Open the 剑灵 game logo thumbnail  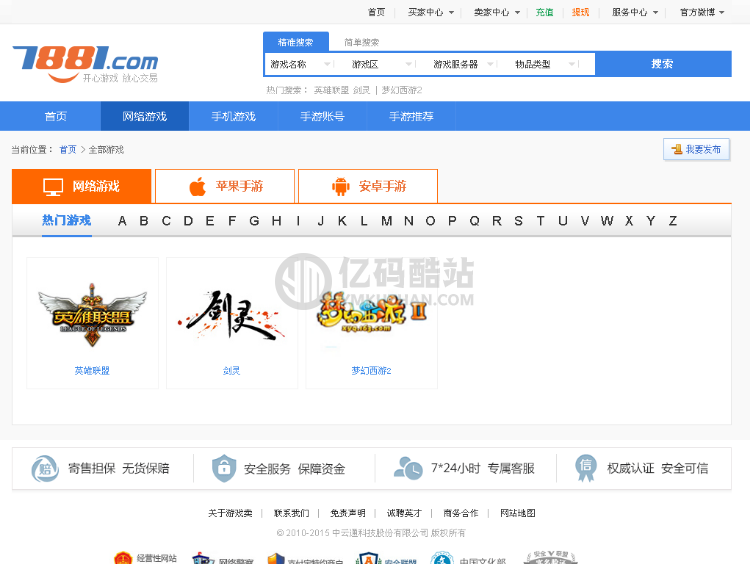(x=232, y=314)
